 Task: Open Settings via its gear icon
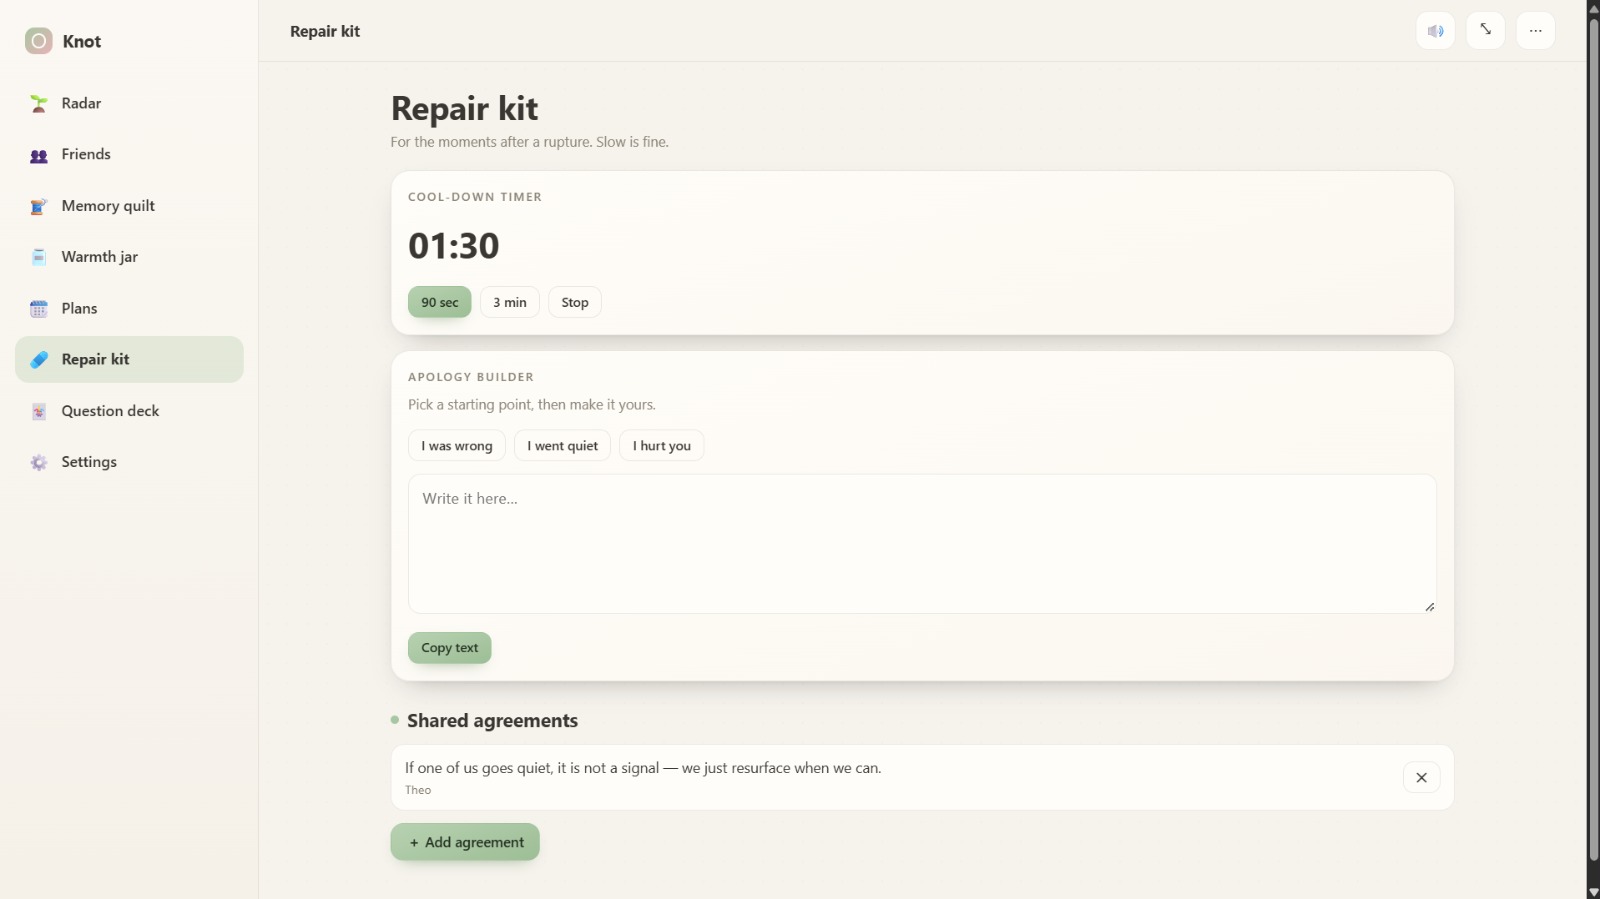coord(39,462)
